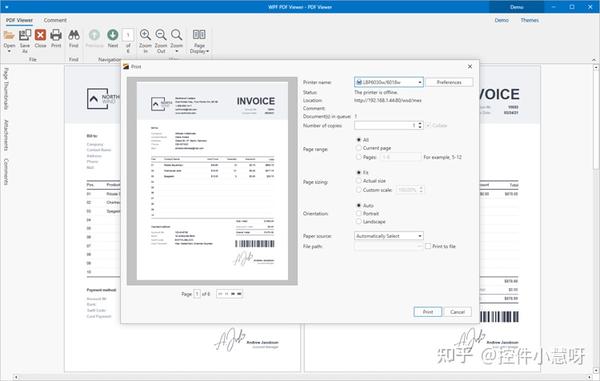Increase number of copies with stepper

[420, 123]
